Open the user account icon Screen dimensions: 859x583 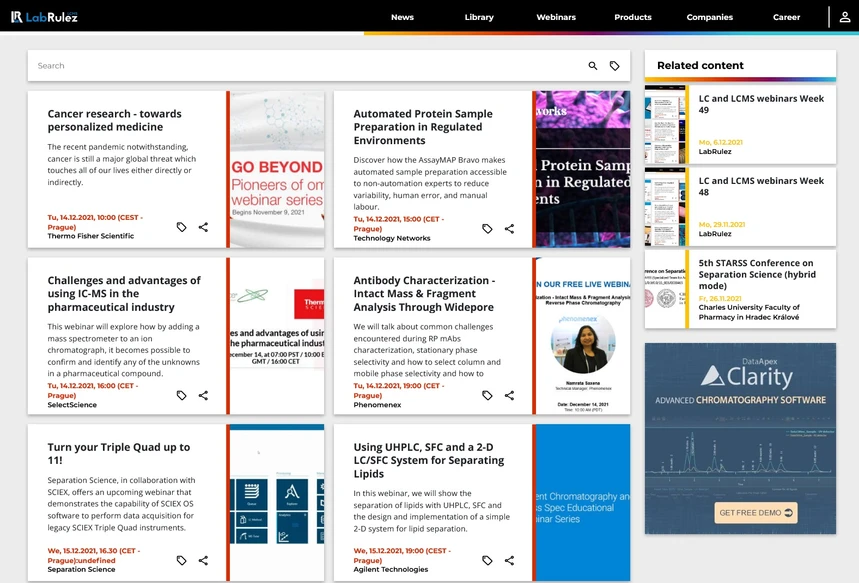click(x=845, y=17)
